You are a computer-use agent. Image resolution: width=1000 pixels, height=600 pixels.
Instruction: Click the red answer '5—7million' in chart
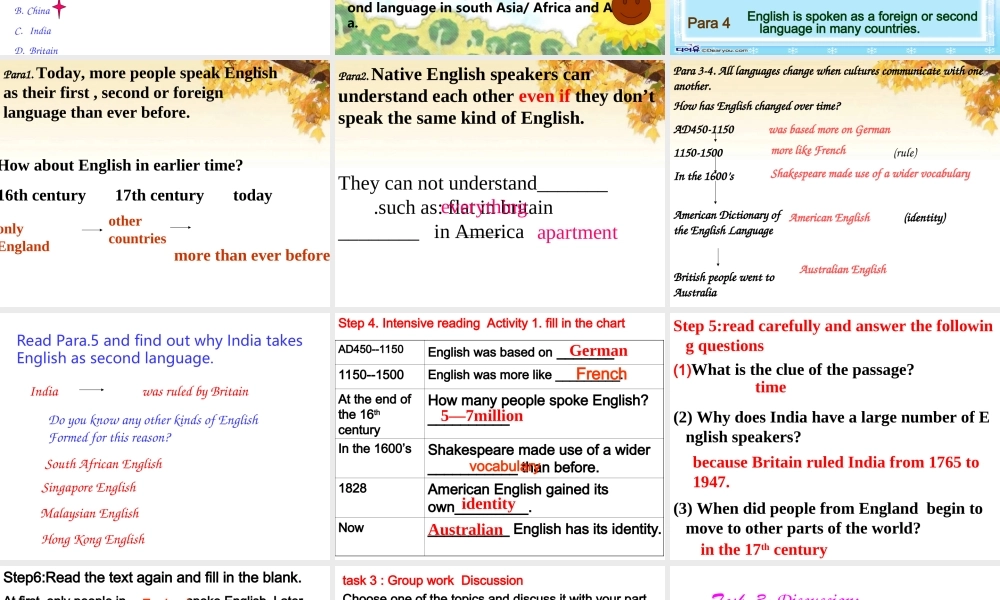[482, 416]
